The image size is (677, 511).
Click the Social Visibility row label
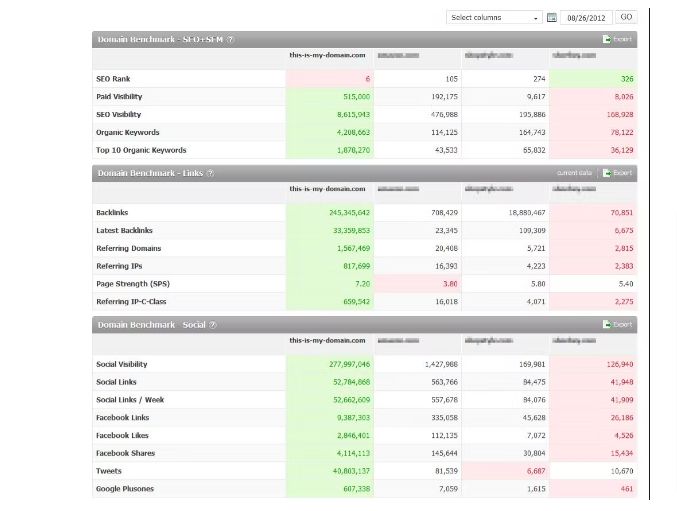click(122, 364)
